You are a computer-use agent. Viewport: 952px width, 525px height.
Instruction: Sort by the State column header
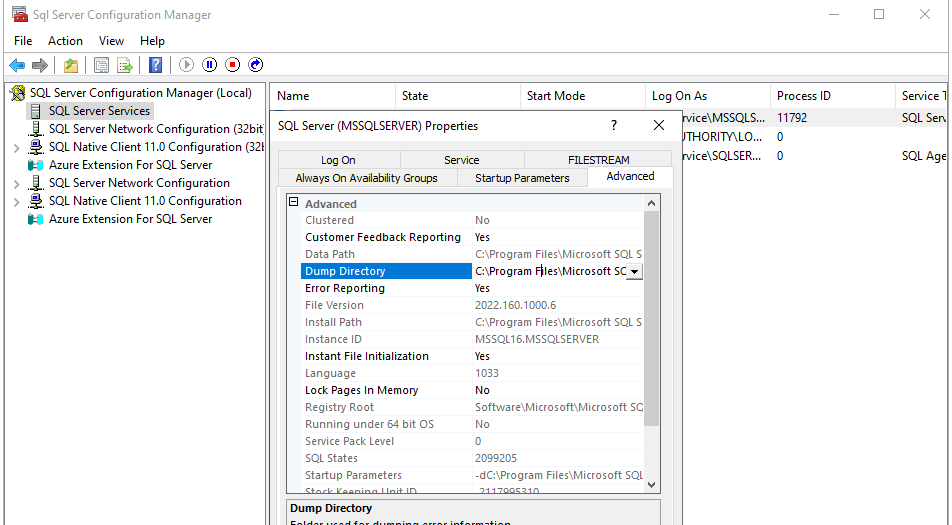(458, 96)
